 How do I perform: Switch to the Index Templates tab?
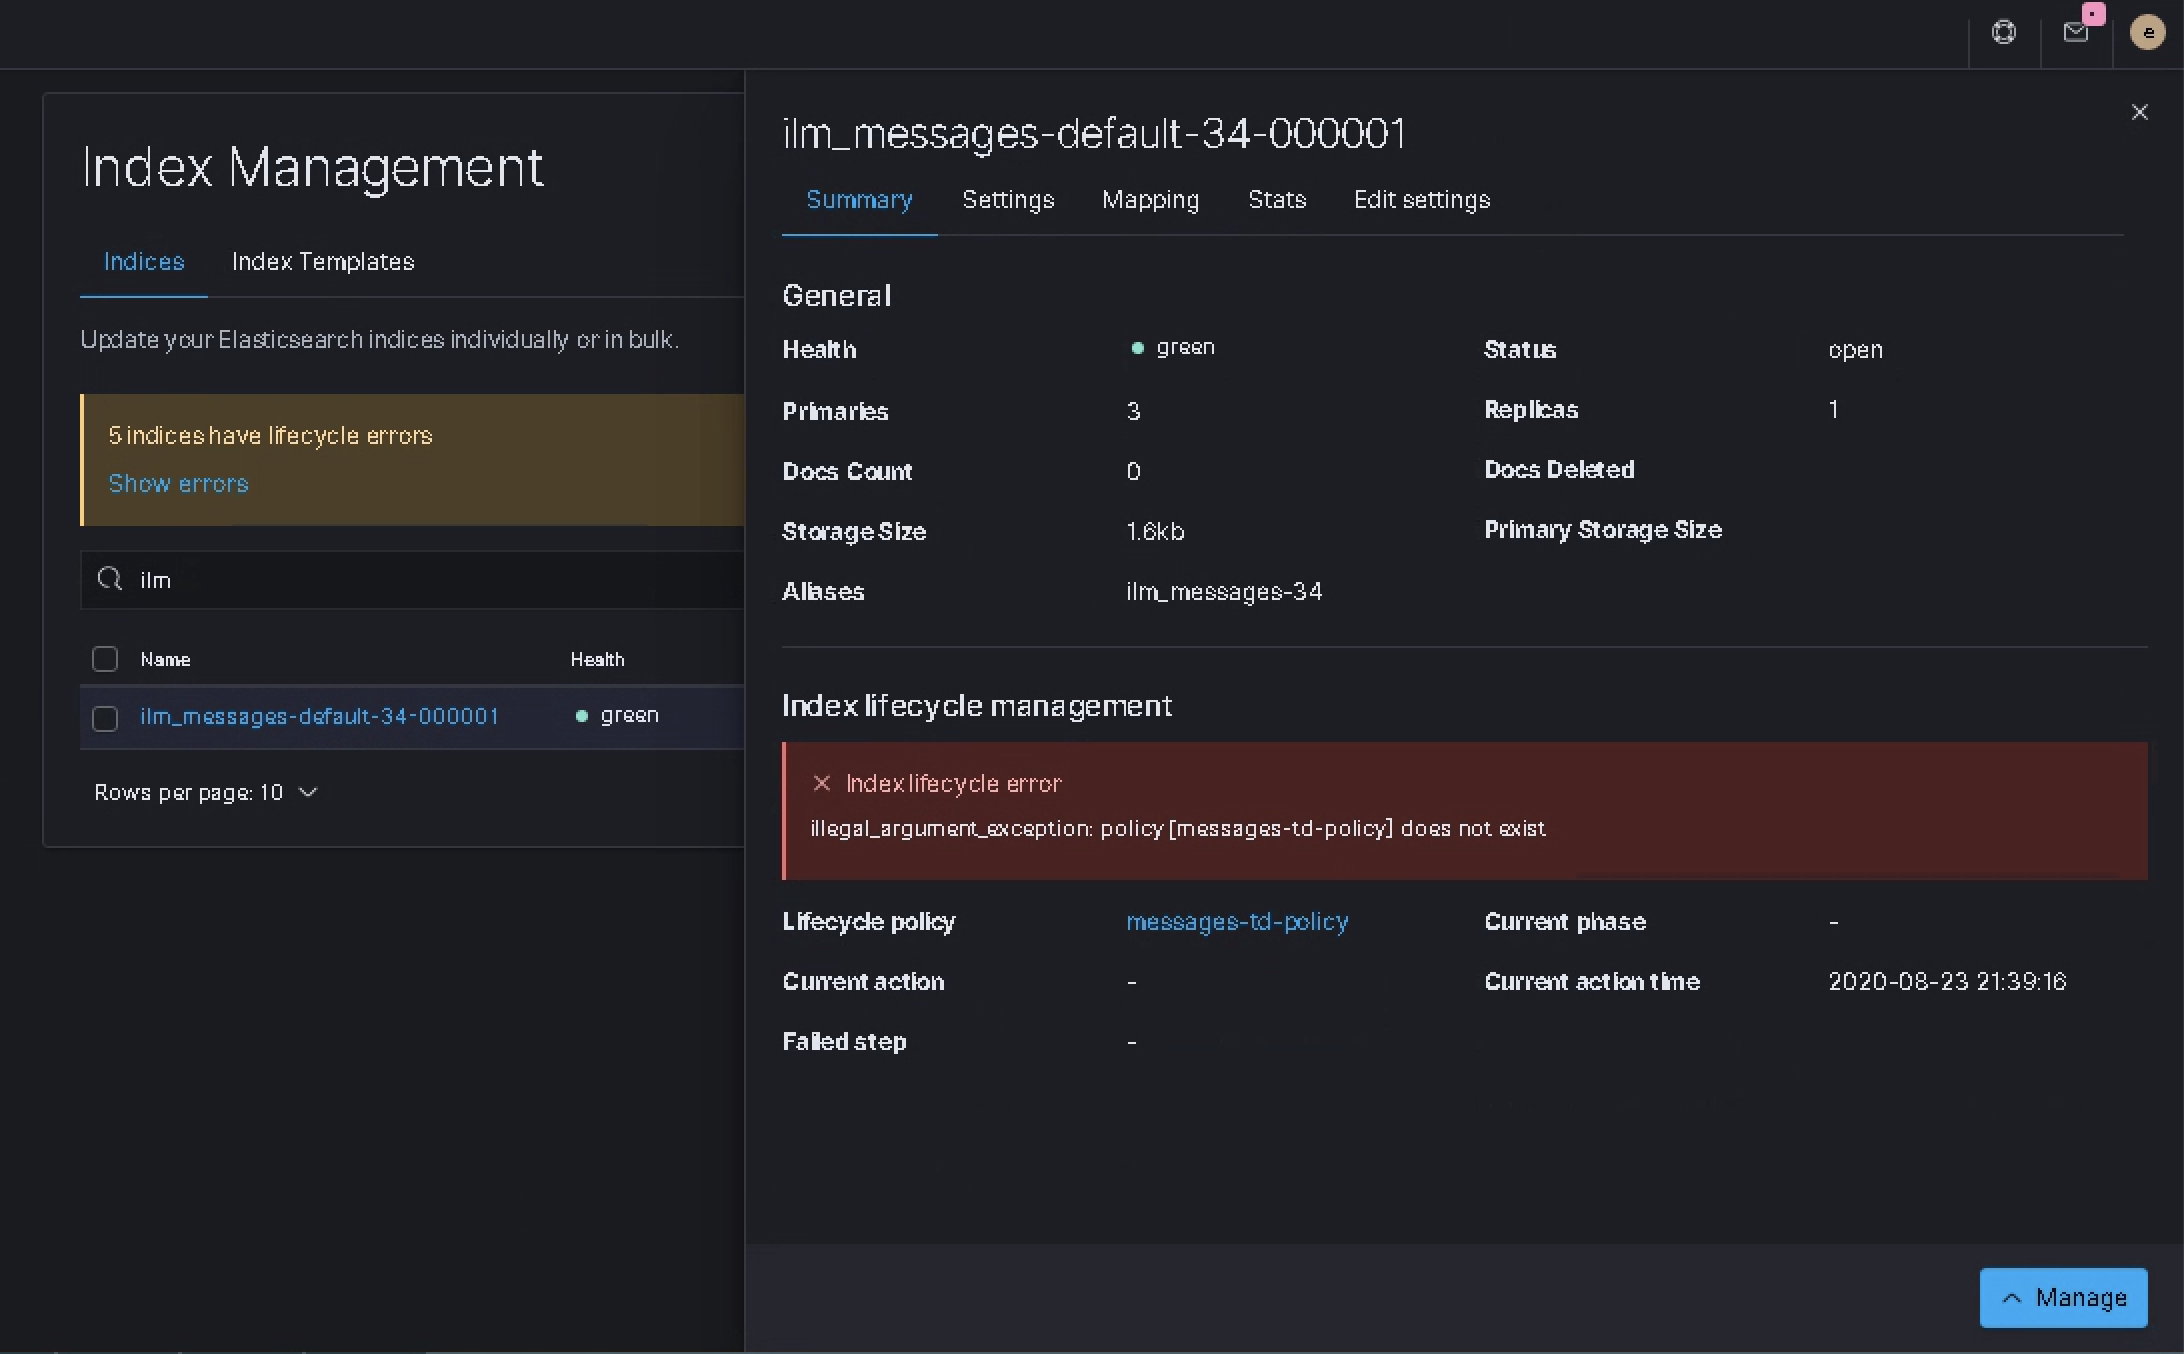tap(322, 262)
